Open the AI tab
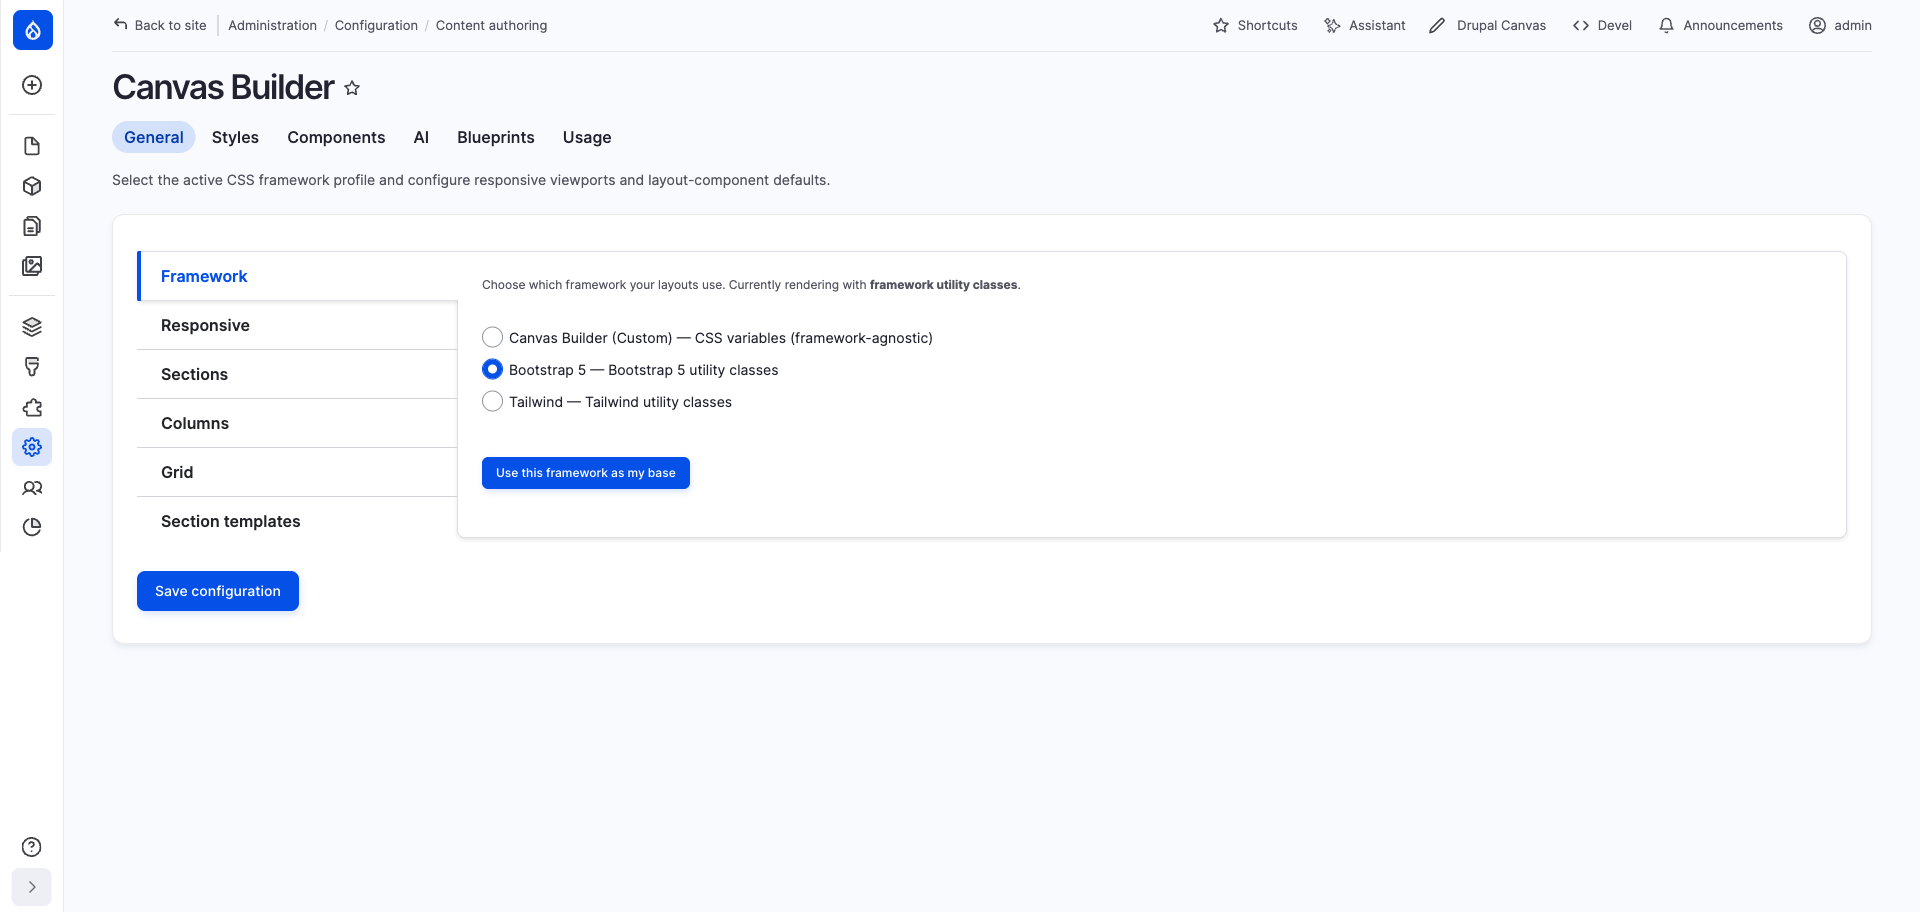The height and width of the screenshot is (912, 1920). coord(421,137)
